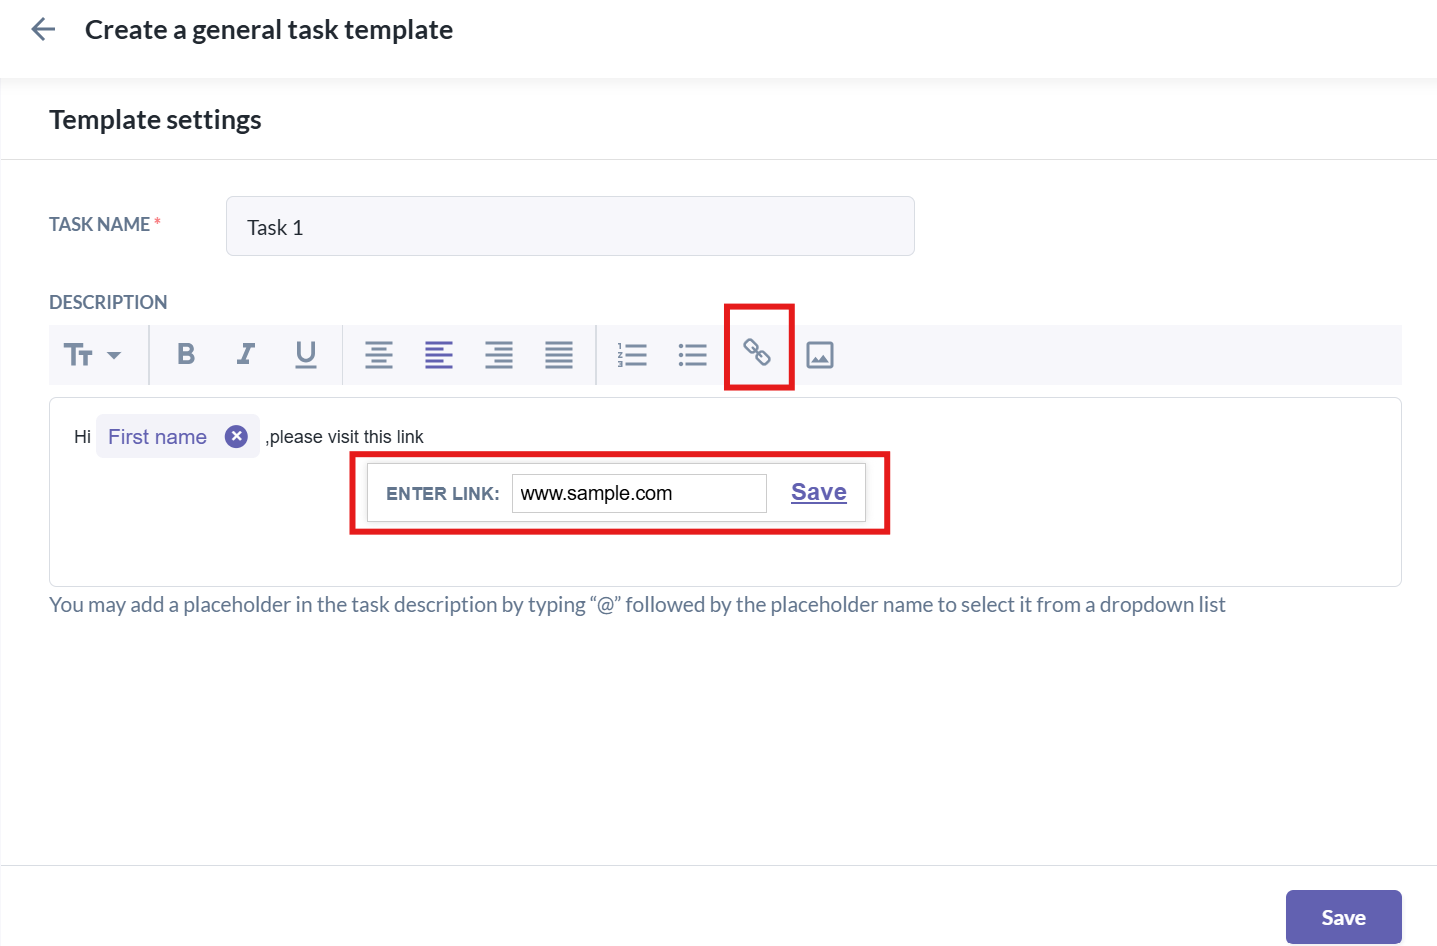Click the placeholder hint text below editor

(x=637, y=604)
